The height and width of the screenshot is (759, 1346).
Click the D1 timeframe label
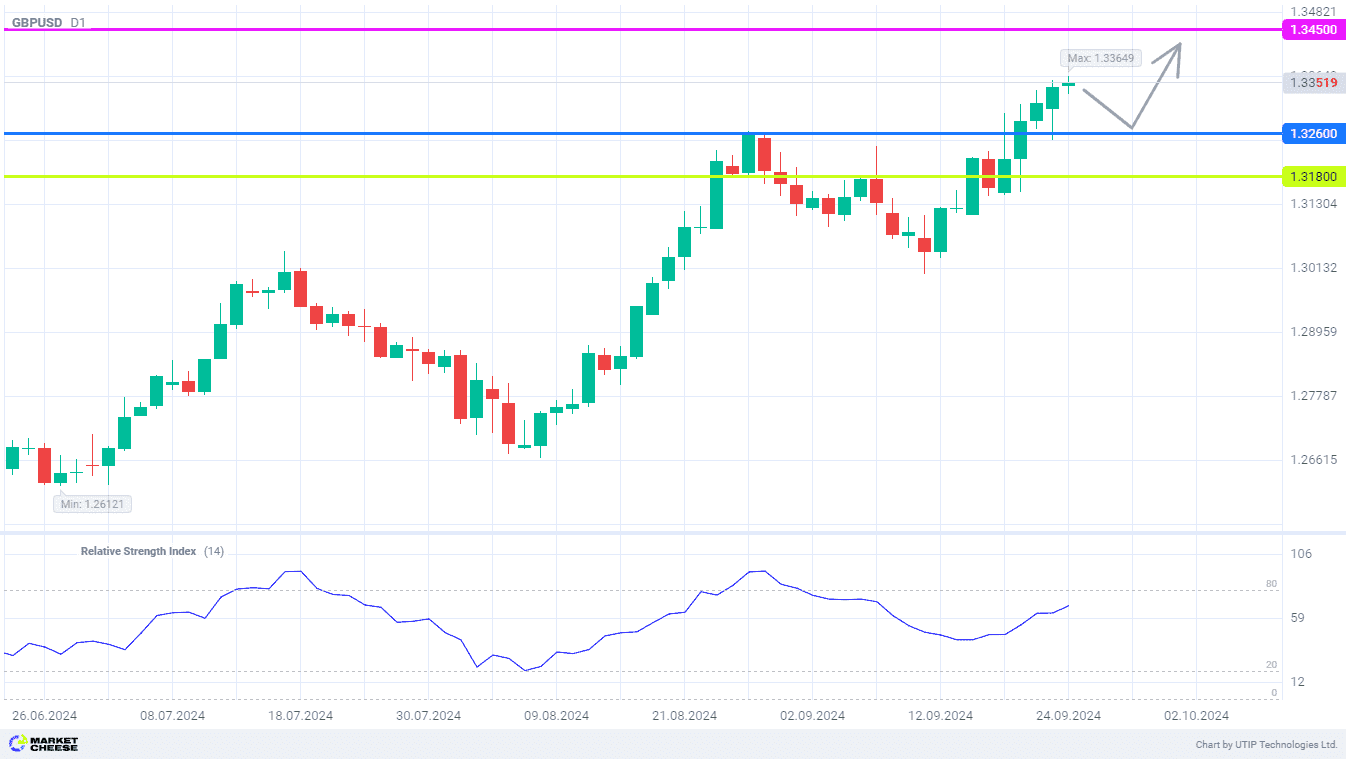click(x=78, y=22)
